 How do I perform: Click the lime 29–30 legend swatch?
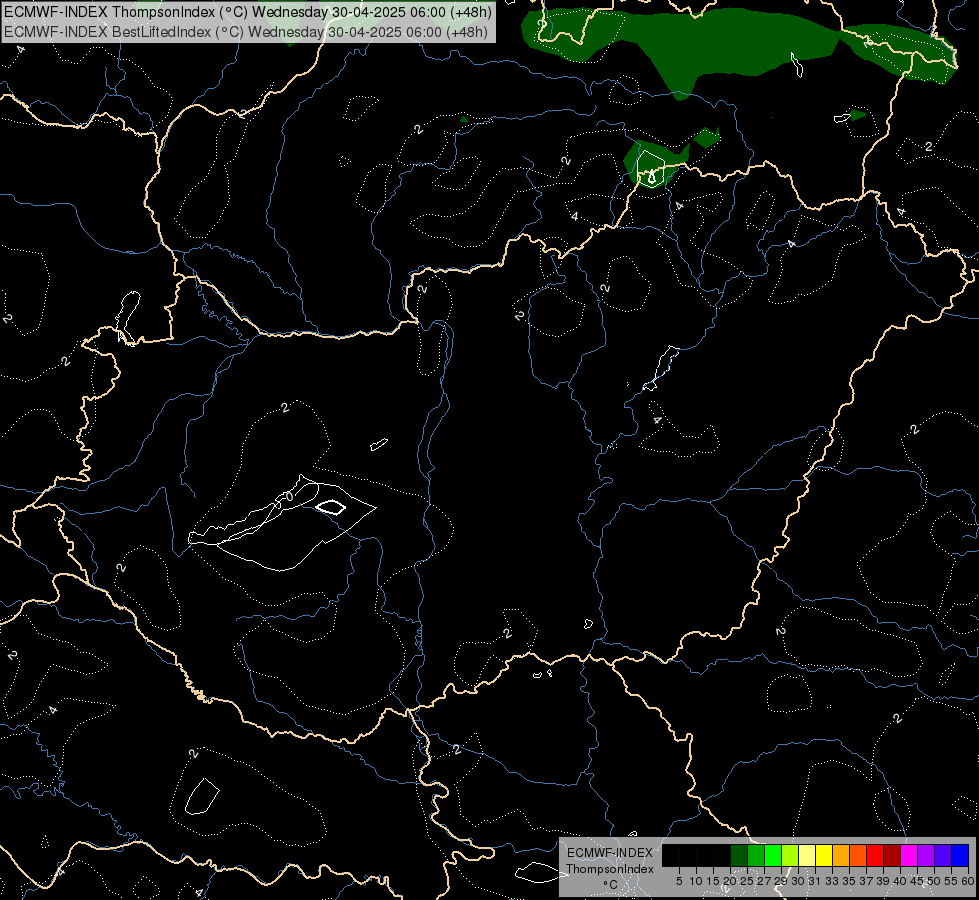pos(790,856)
